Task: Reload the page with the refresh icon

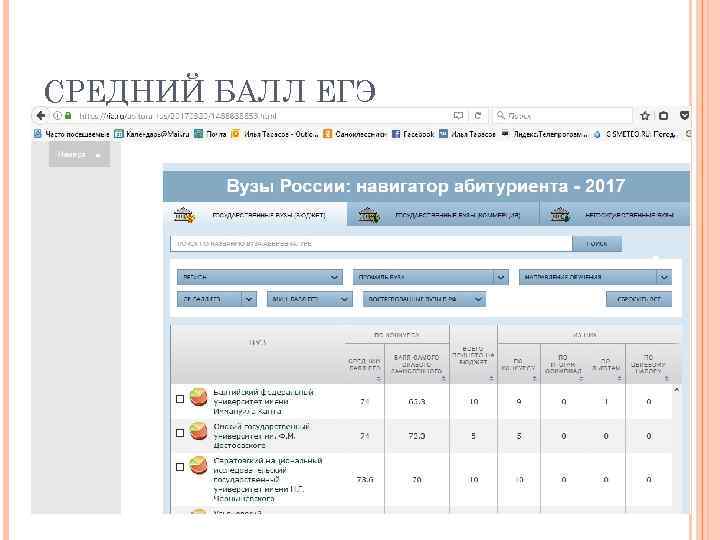Action: click(x=478, y=116)
